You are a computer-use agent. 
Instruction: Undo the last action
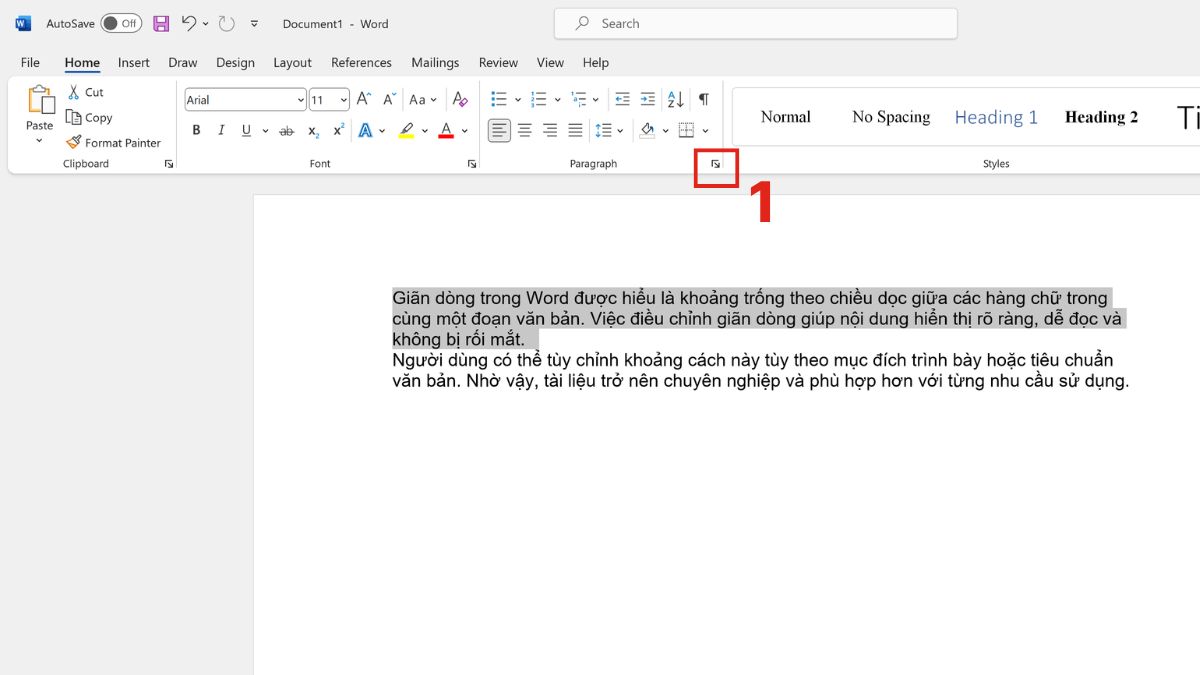pyautogui.click(x=189, y=23)
